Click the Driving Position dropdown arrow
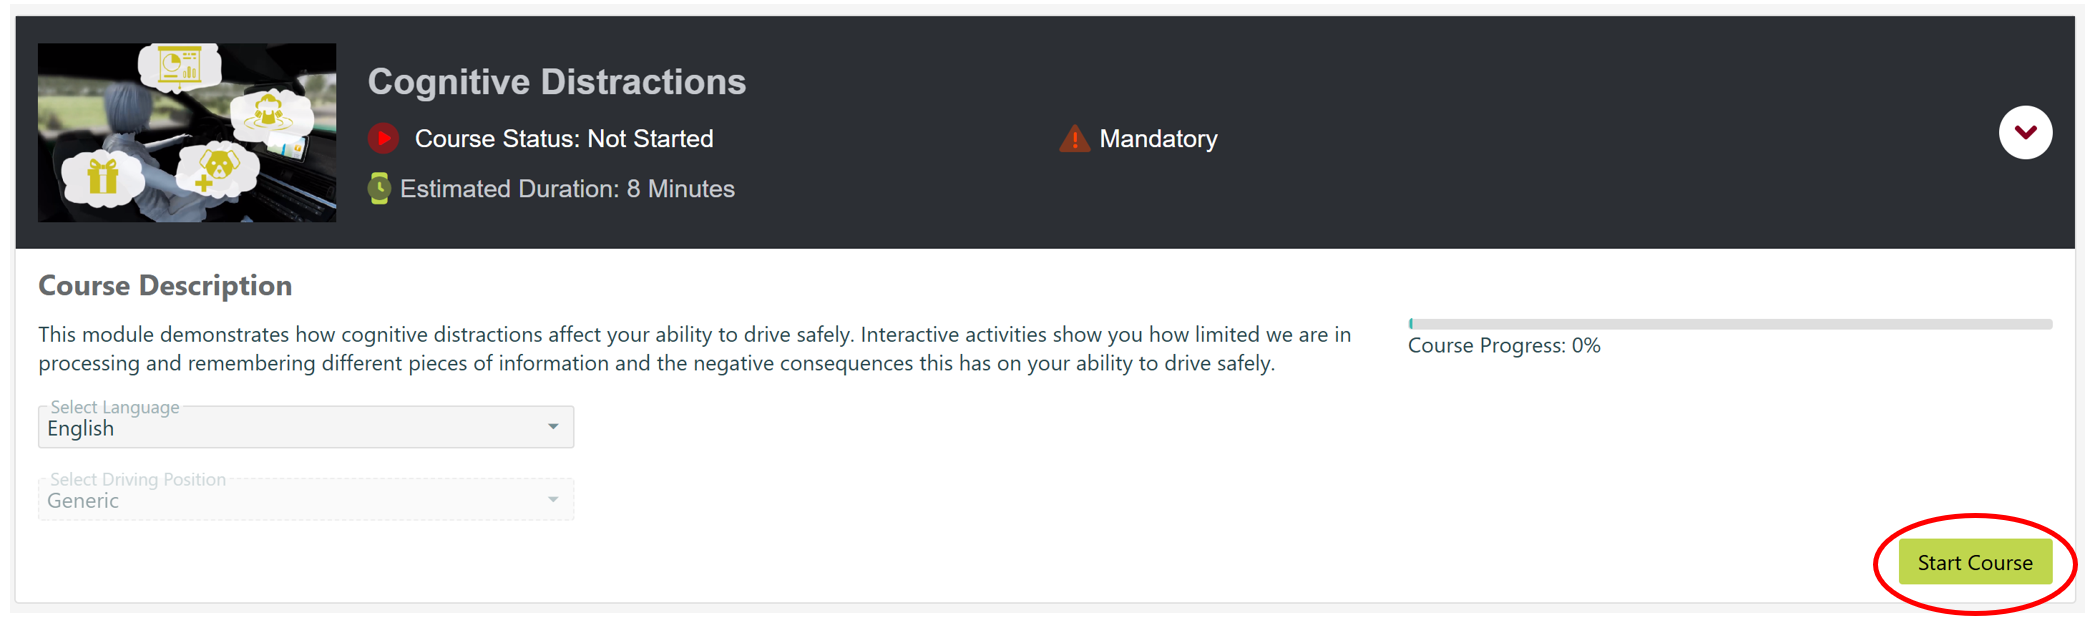 coord(553,499)
